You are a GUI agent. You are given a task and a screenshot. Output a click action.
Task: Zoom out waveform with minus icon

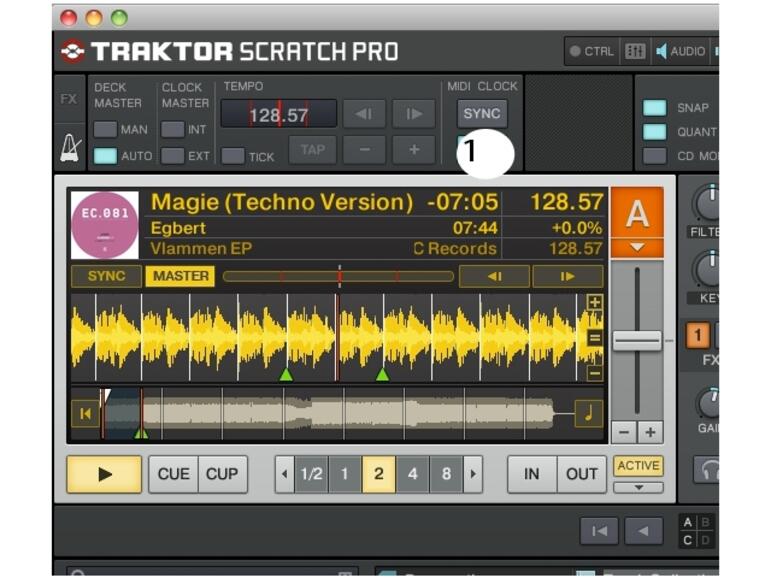(594, 373)
